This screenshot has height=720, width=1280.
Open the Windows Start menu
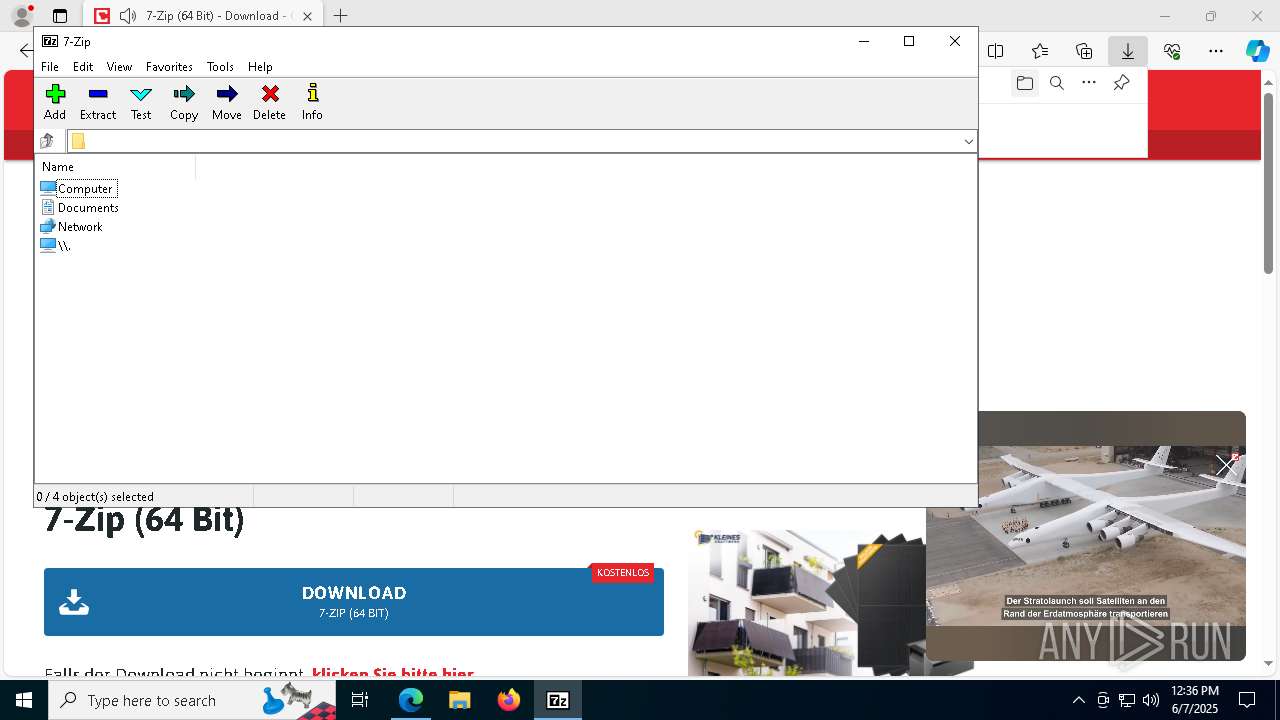(24, 700)
